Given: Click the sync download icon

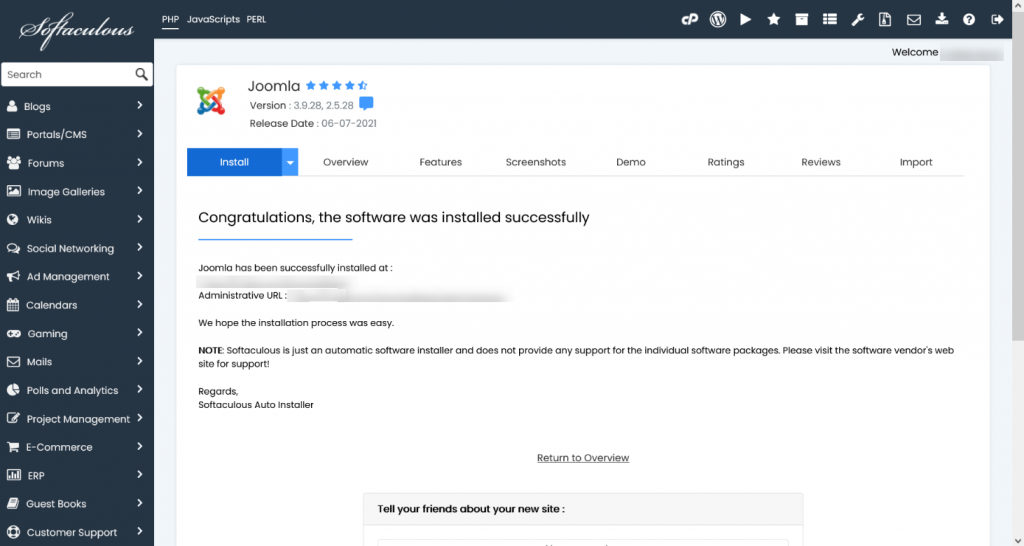Looking at the screenshot, I should (942, 19).
